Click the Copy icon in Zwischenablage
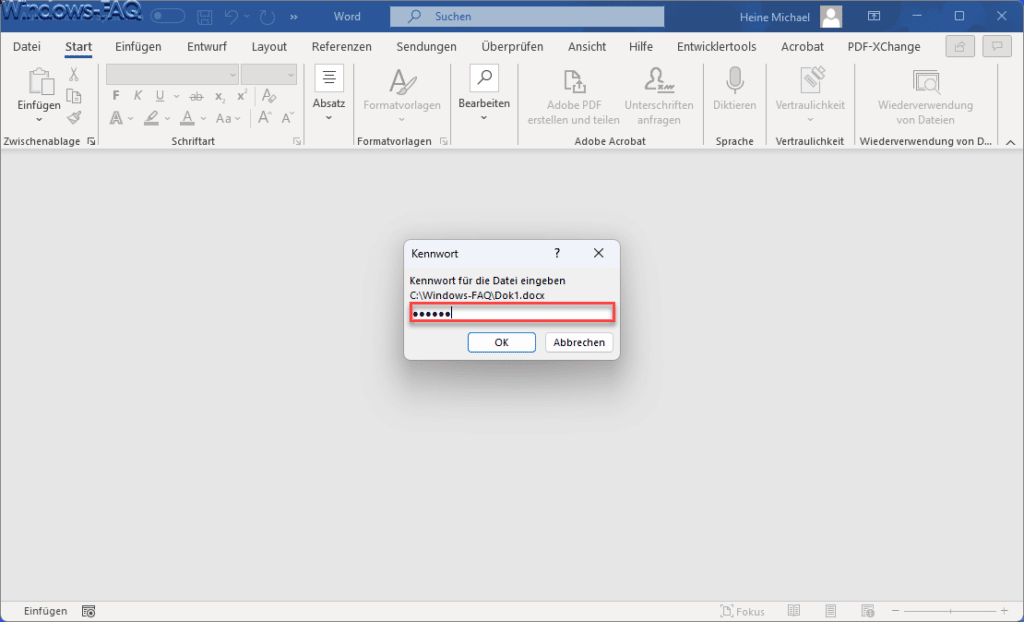 pos(74,96)
